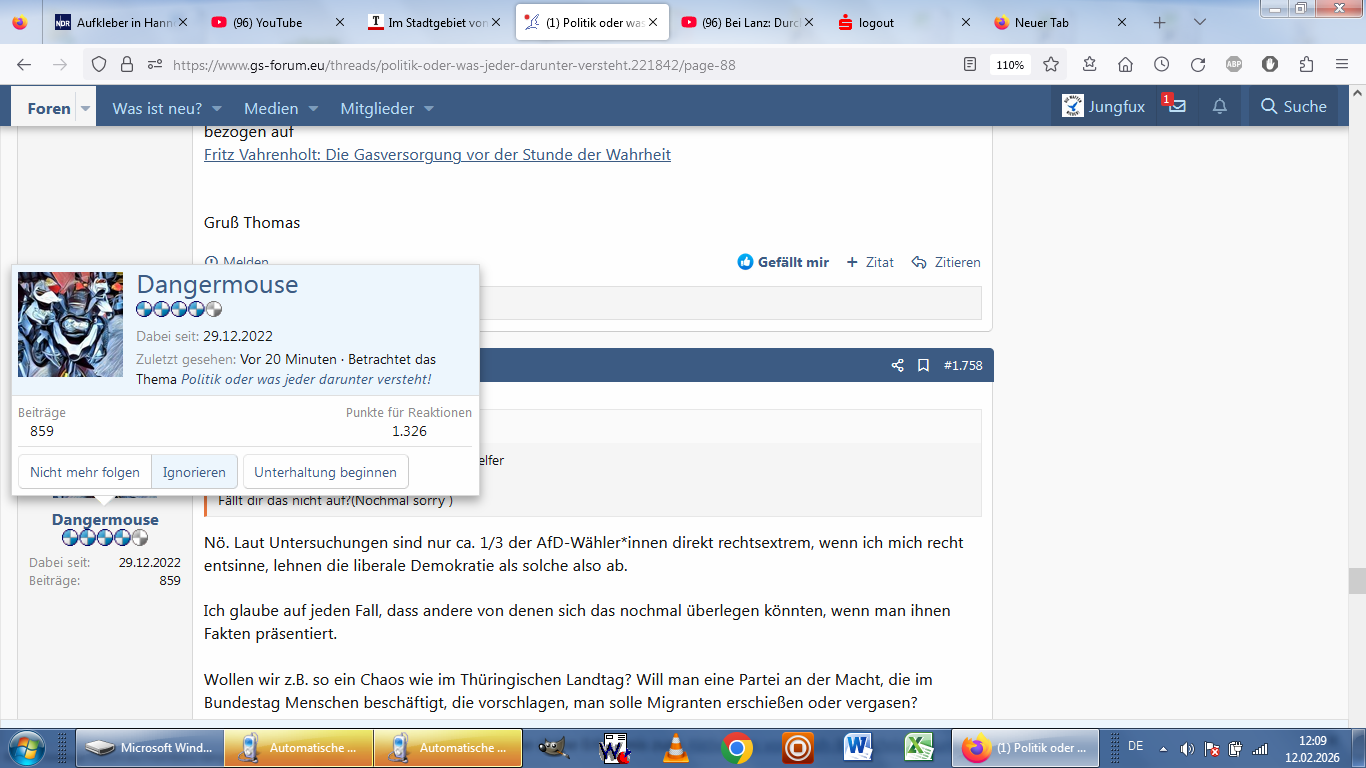Open Firefox home page icon
The width and height of the screenshot is (1366, 768).
tap(1125, 64)
